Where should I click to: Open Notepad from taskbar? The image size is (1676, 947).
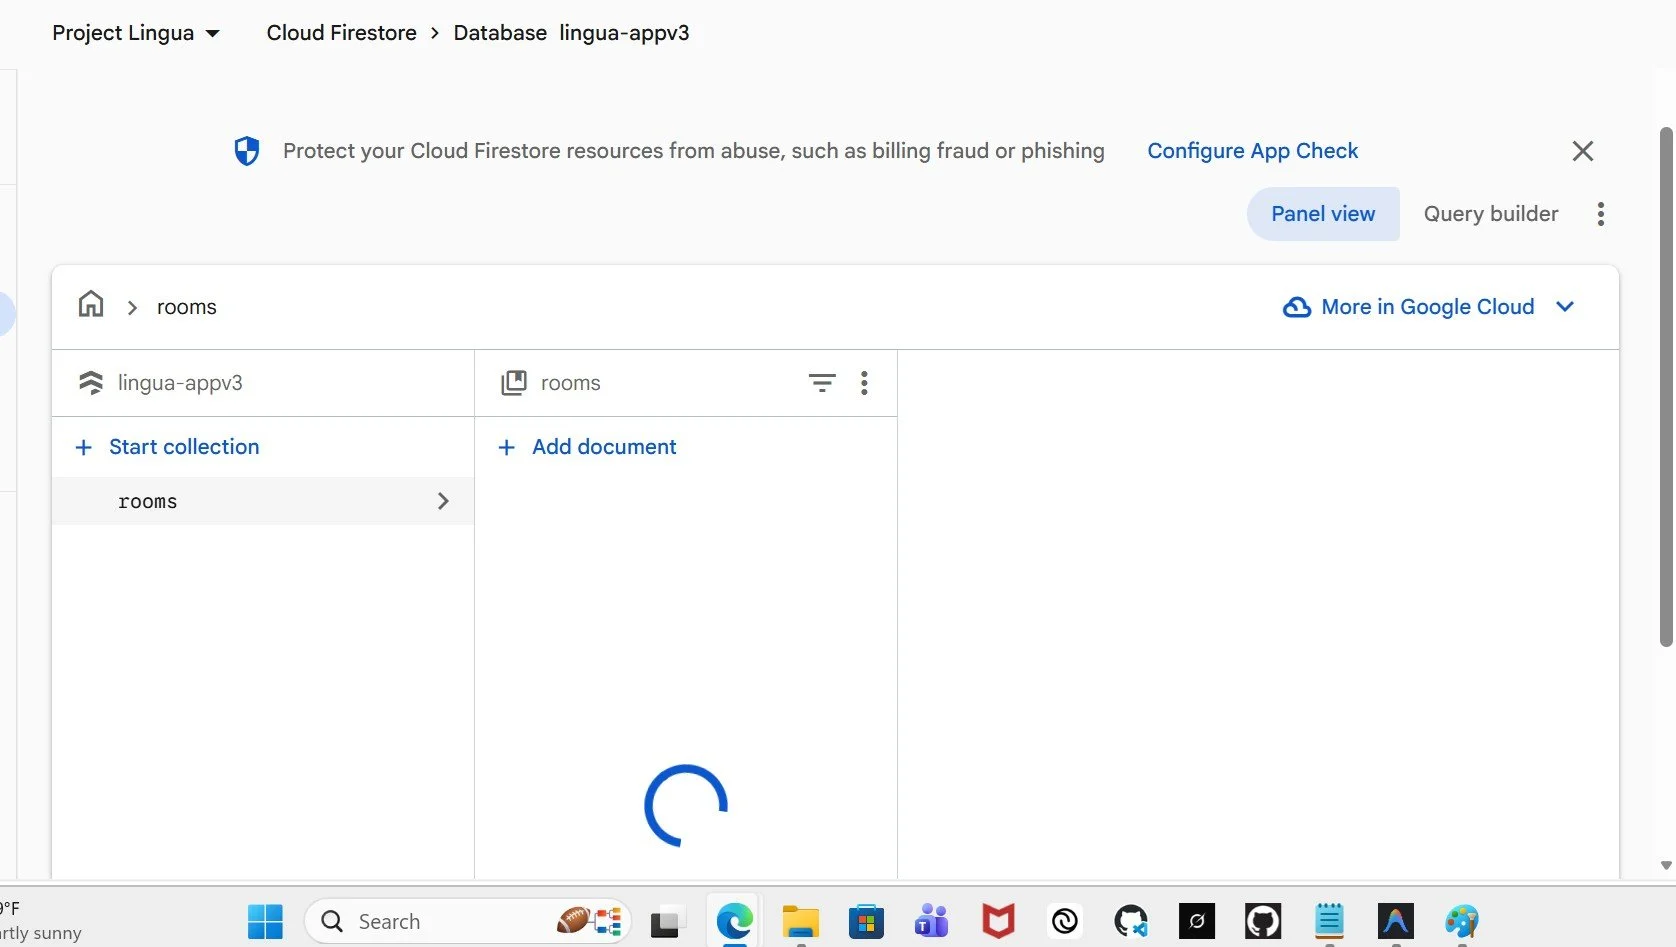1329,921
